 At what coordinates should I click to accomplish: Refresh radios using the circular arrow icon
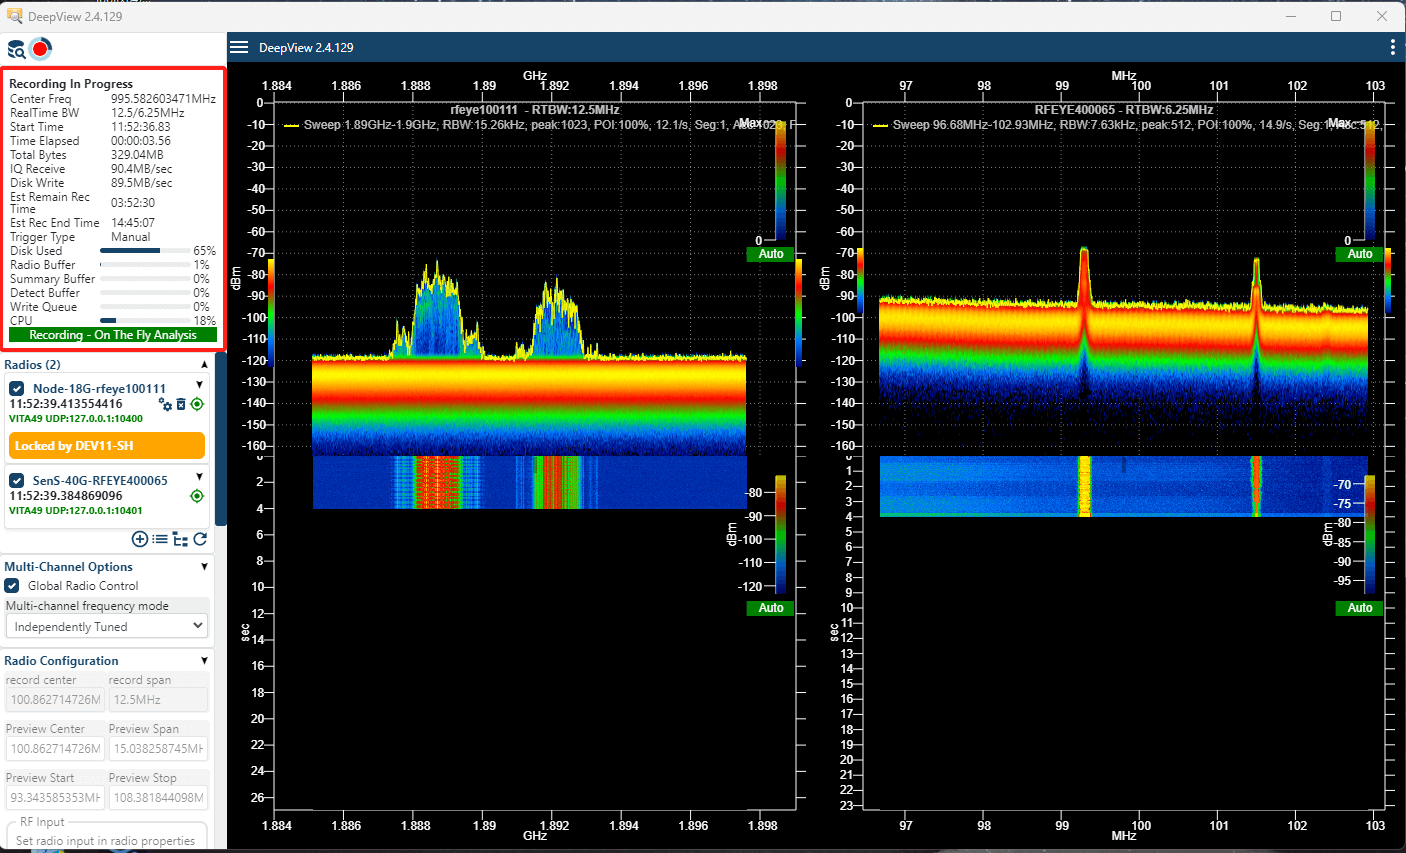coord(200,539)
